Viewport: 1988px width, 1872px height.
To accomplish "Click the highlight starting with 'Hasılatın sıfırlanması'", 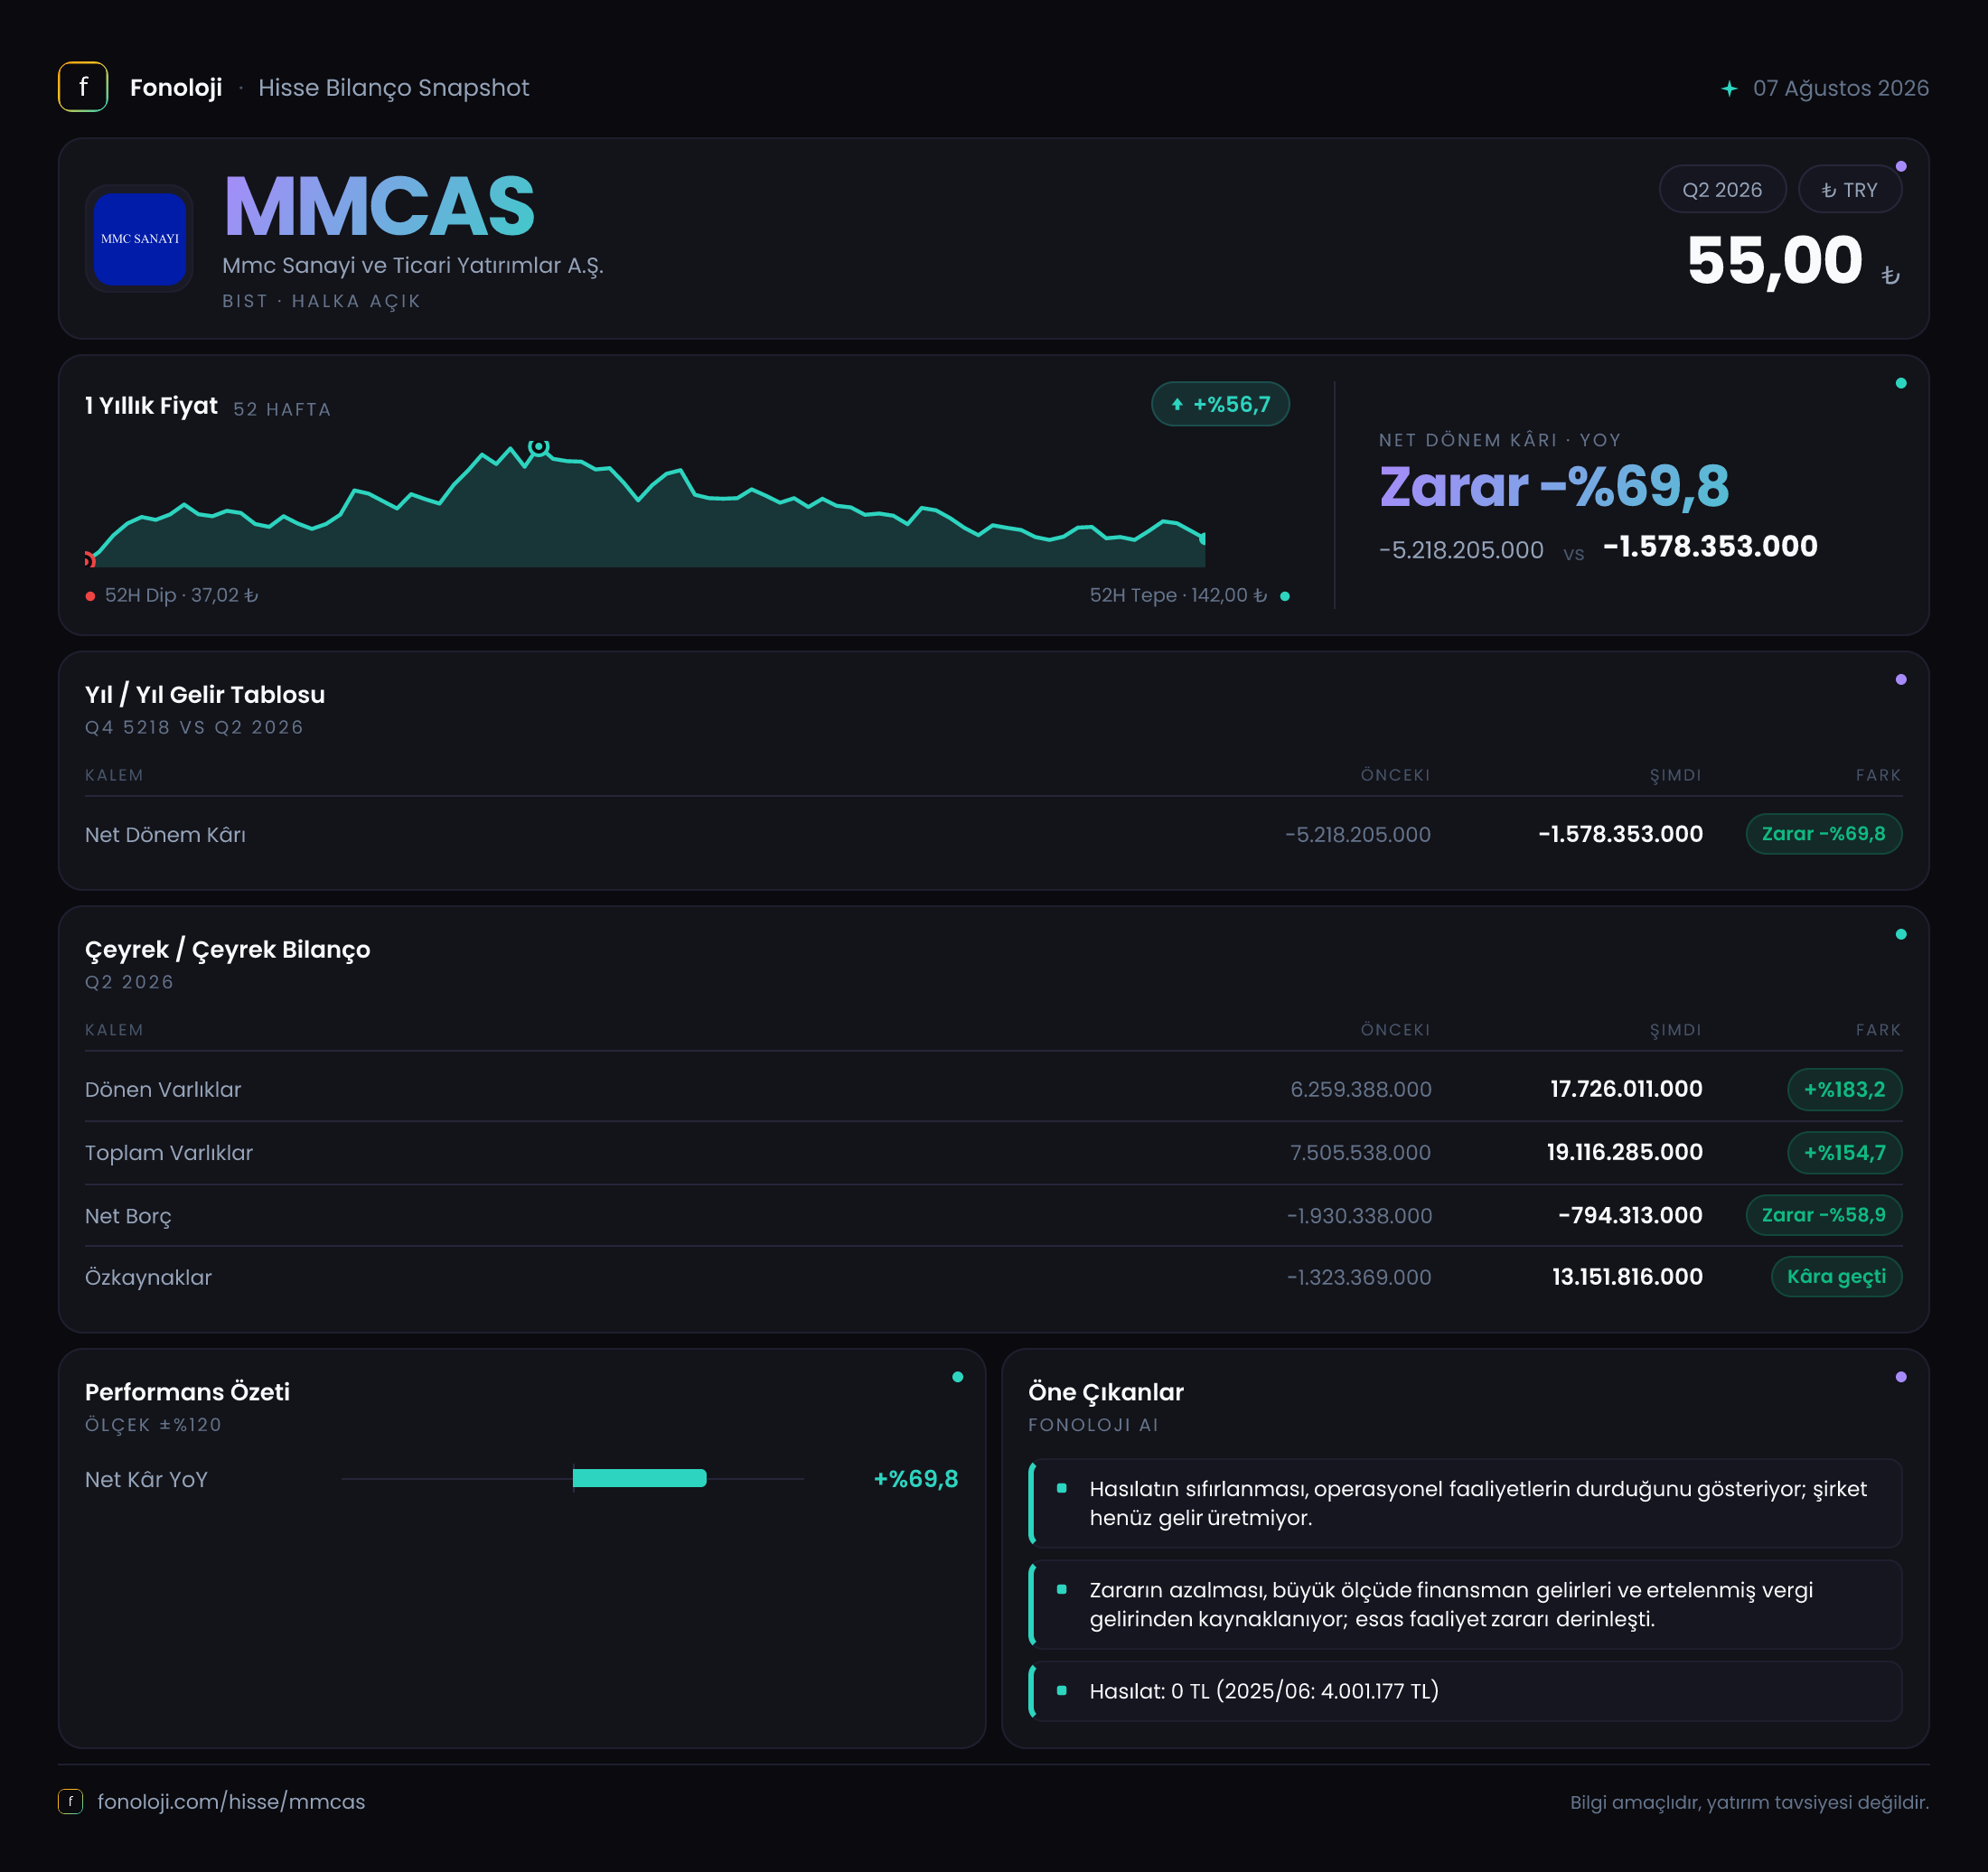I will coord(1465,1503).
